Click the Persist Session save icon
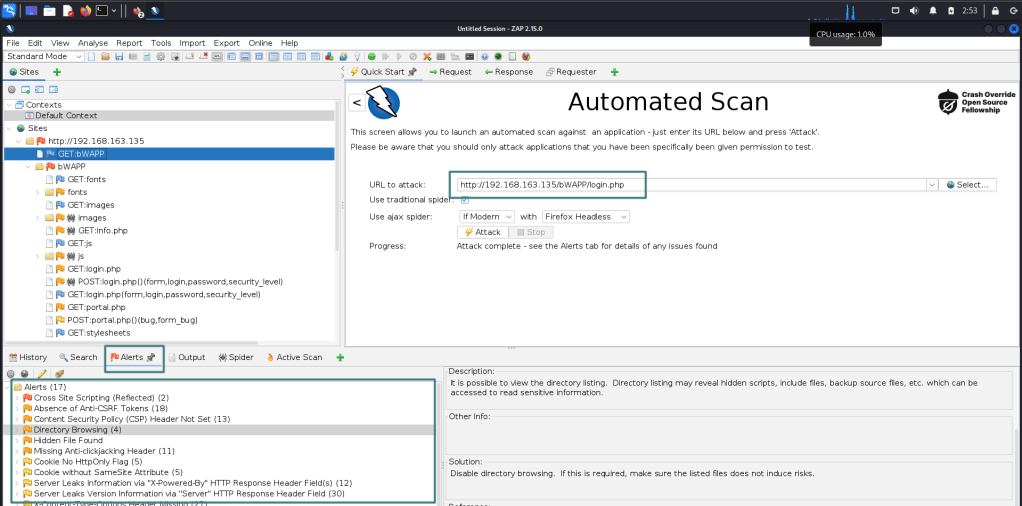This screenshot has width=1022, height=506. coord(119,57)
